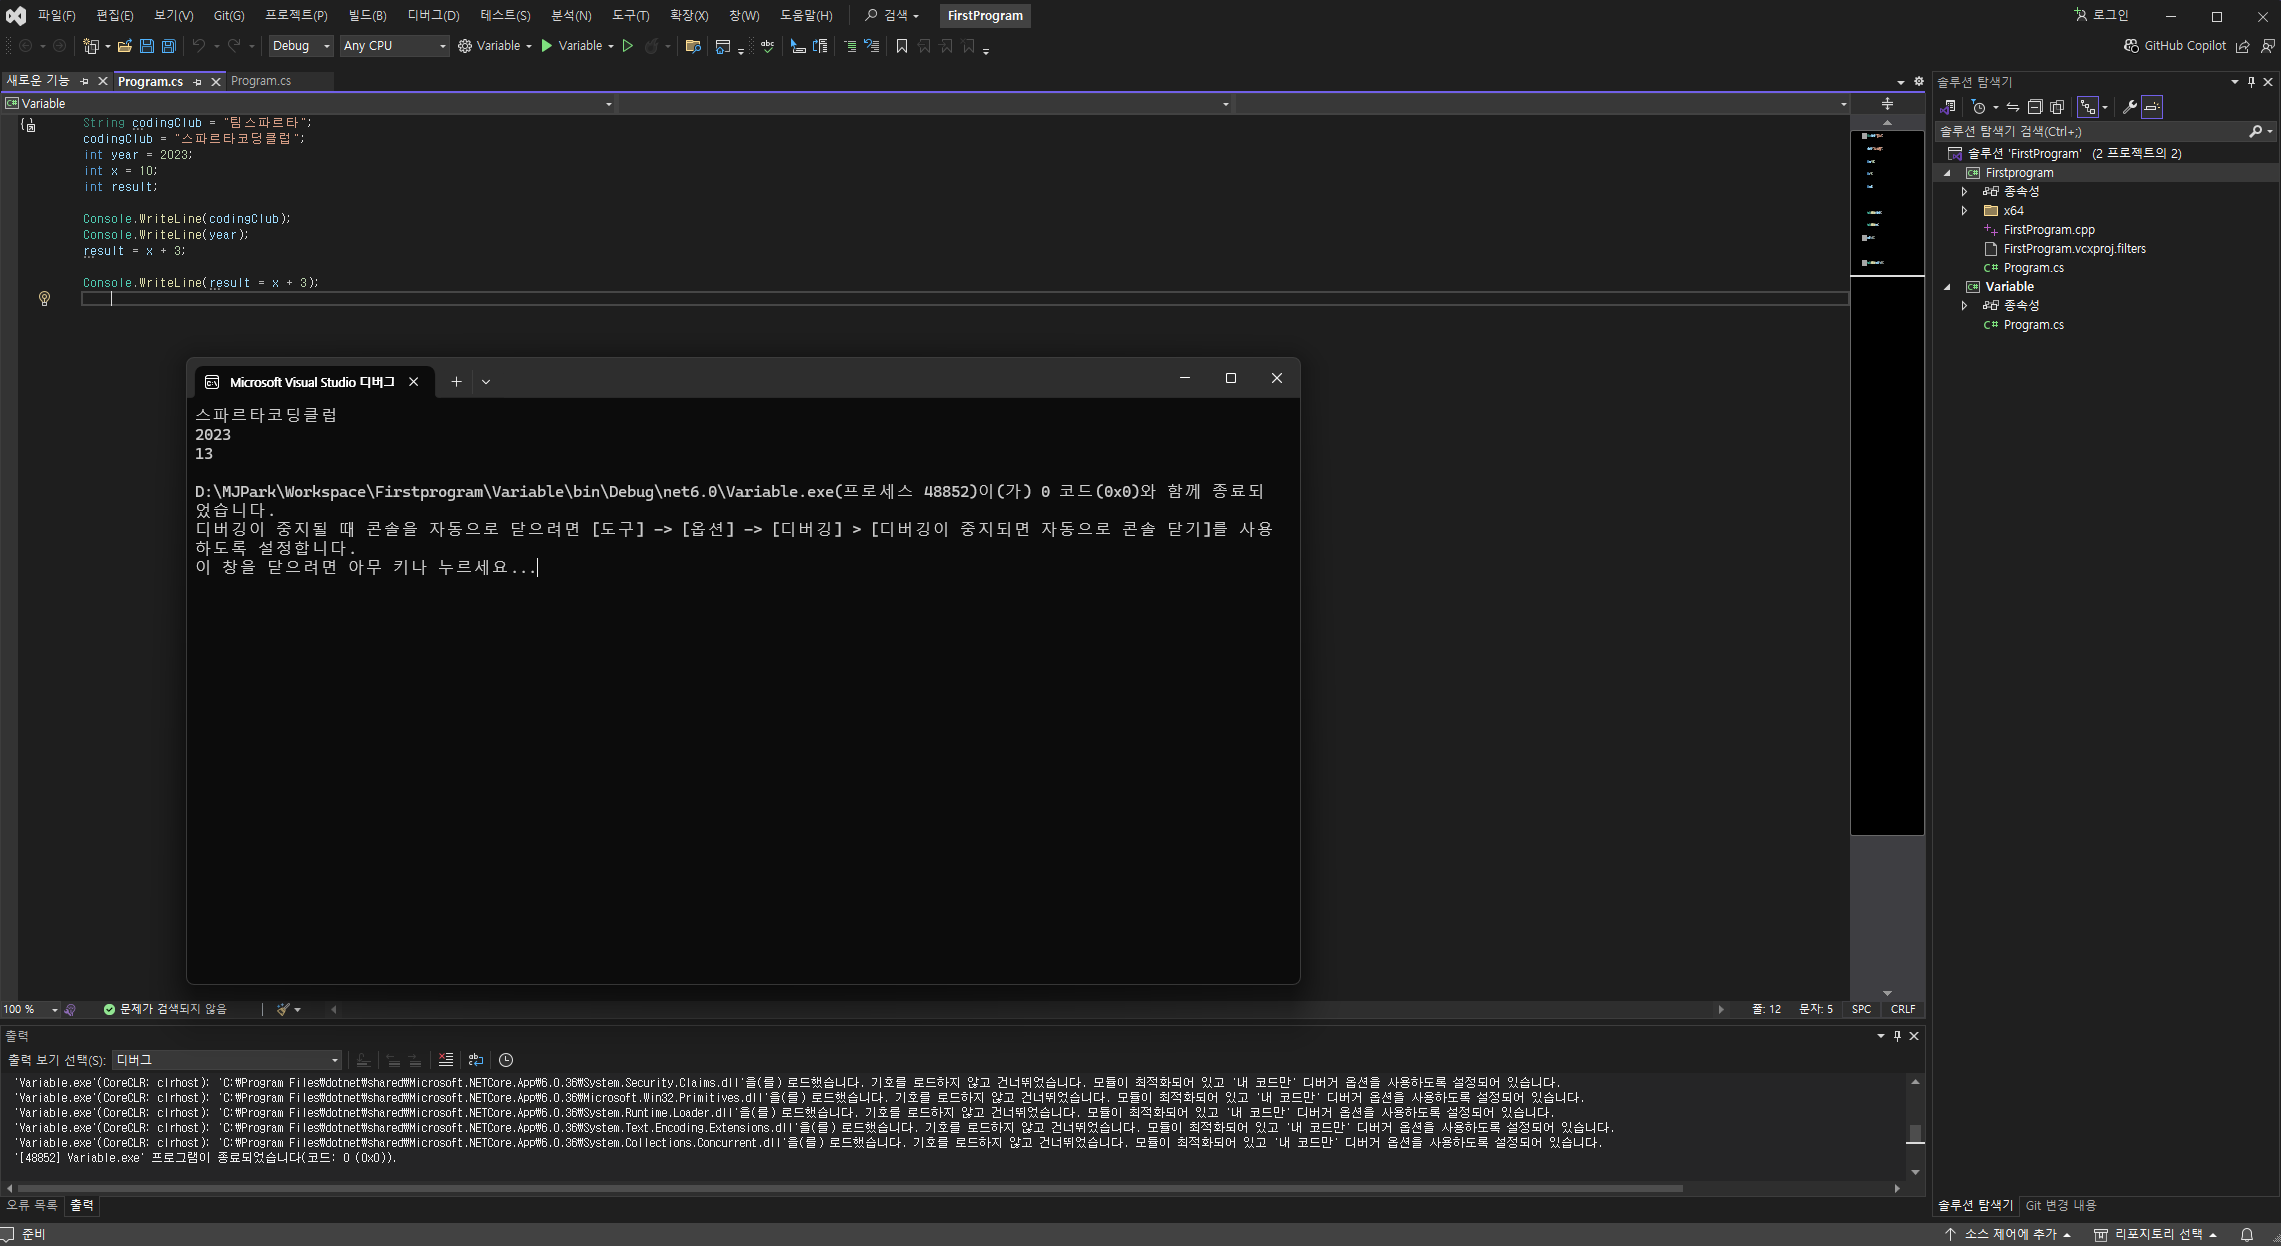
Task: Switch to the 오류 목록 tab
Action: tap(32, 1206)
